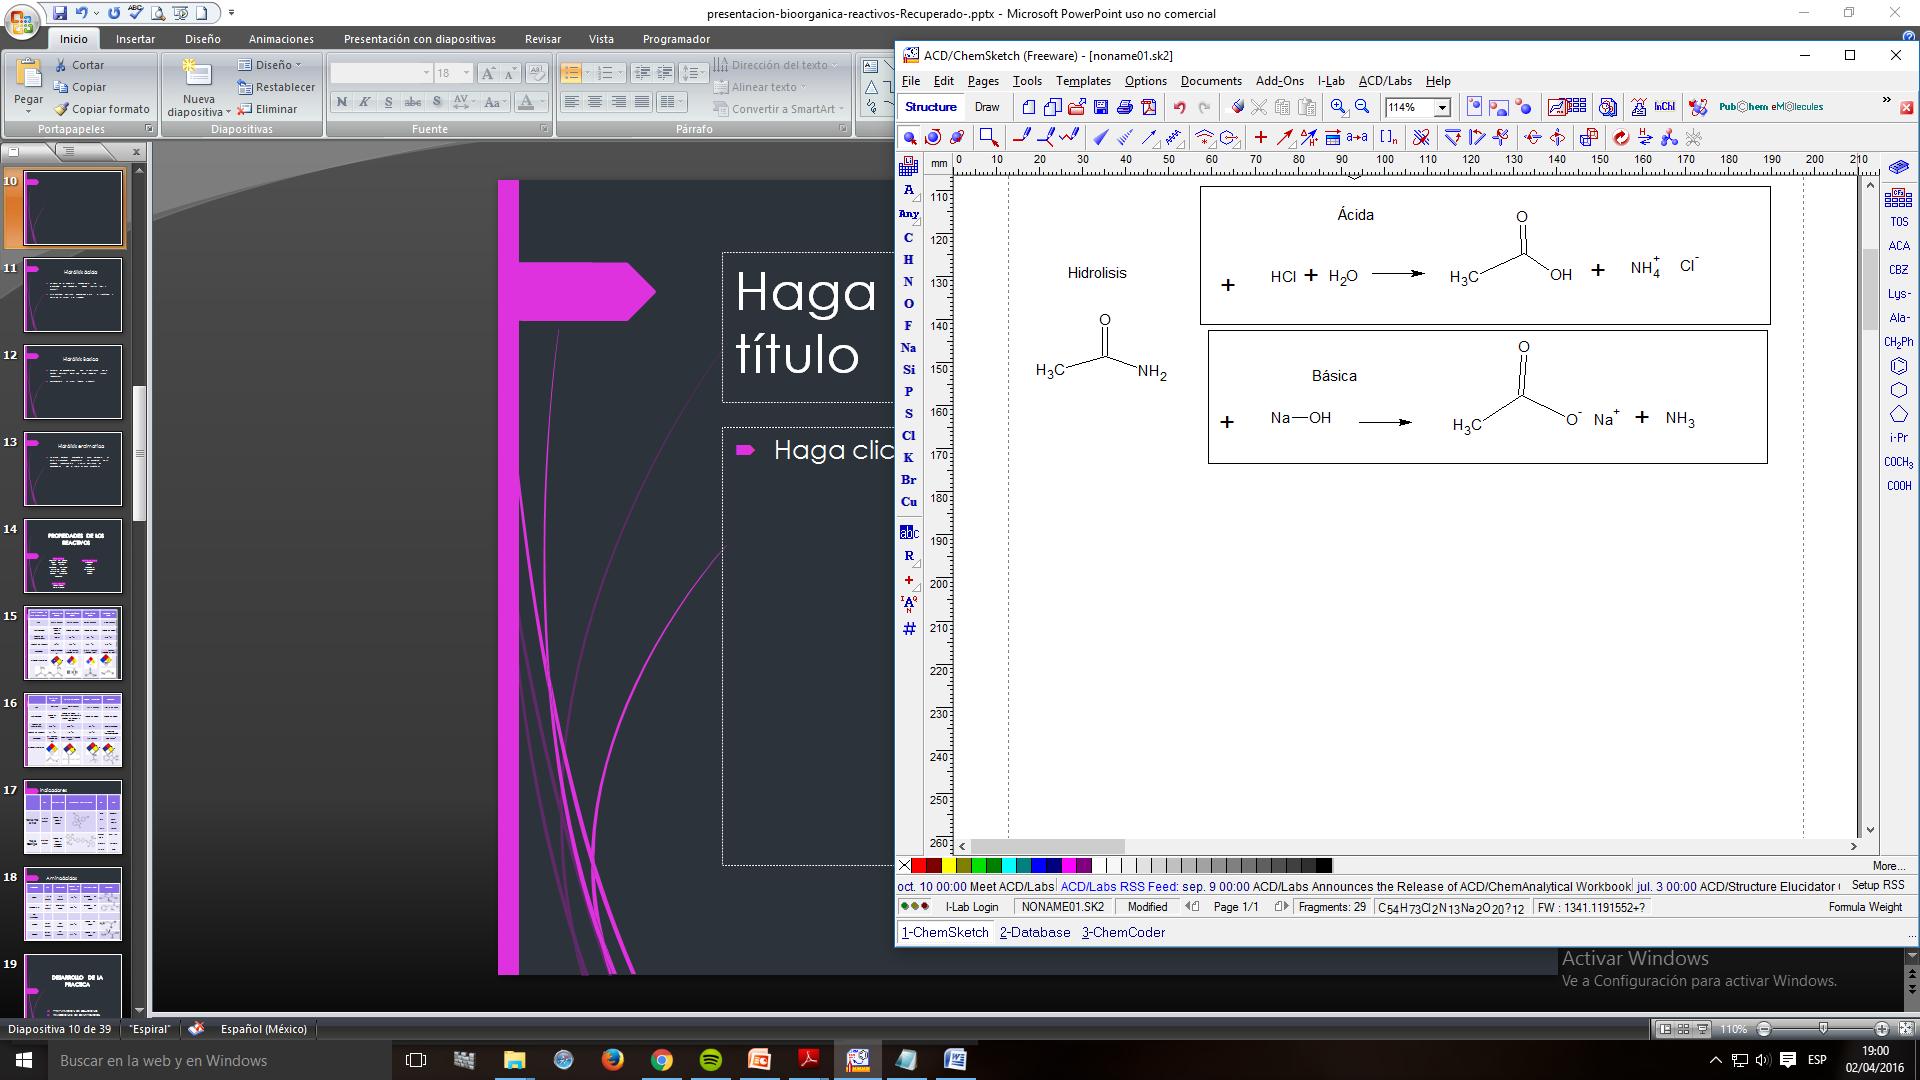Screen dimensions: 1920x1080
Task: Pick the Benzene ring template icon
Action: click(1898, 366)
